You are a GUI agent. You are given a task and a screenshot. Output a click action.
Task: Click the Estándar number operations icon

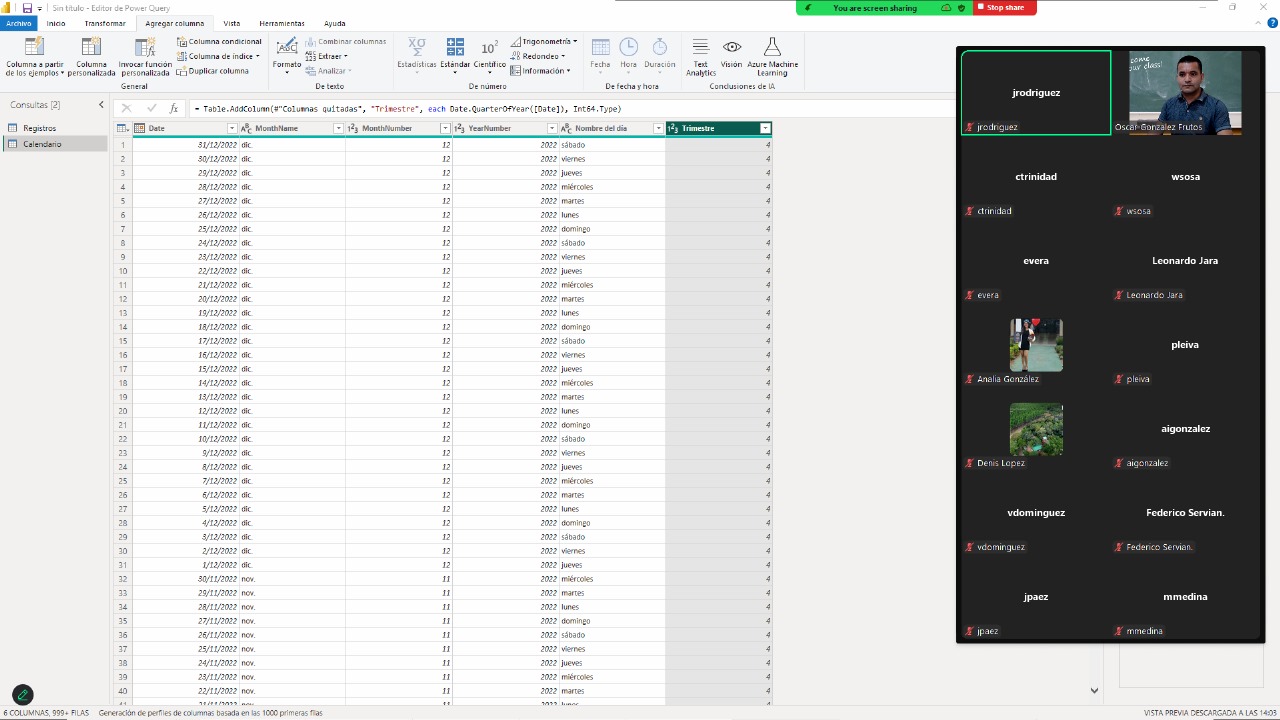(x=455, y=48)
